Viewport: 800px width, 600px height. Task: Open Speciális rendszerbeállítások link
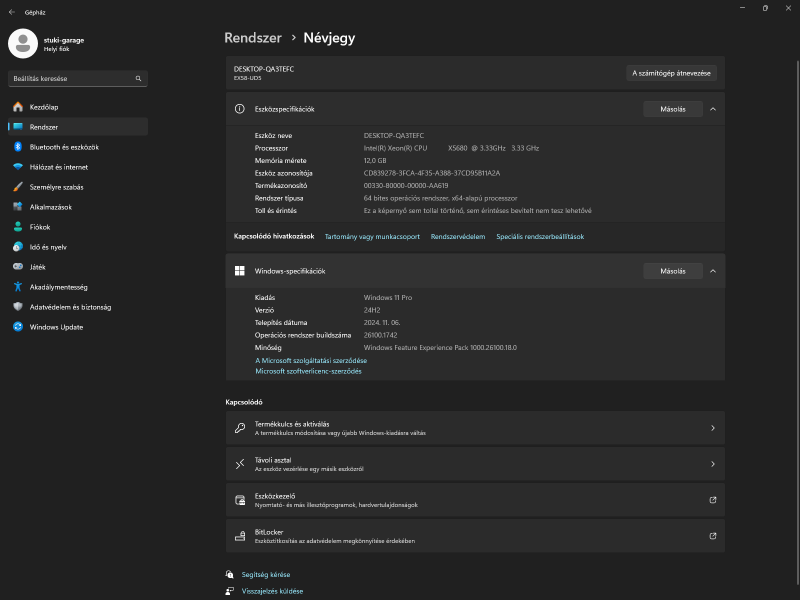540,237
